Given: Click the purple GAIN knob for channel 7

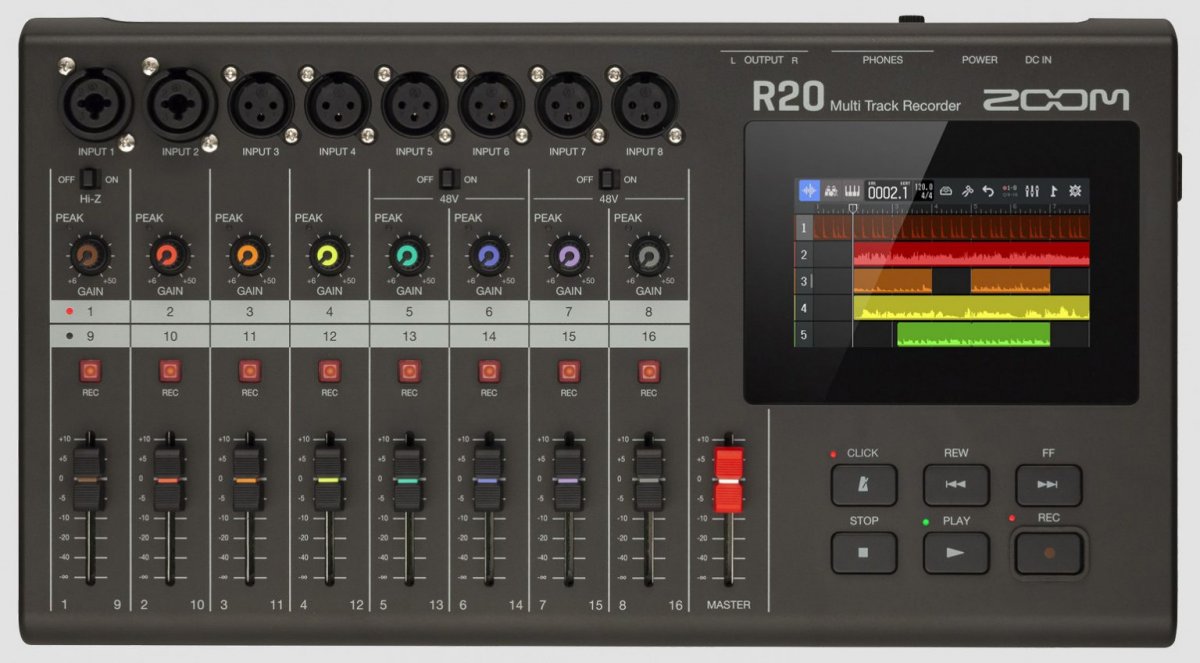Looking at the screenshot, I should coord(569,258).
